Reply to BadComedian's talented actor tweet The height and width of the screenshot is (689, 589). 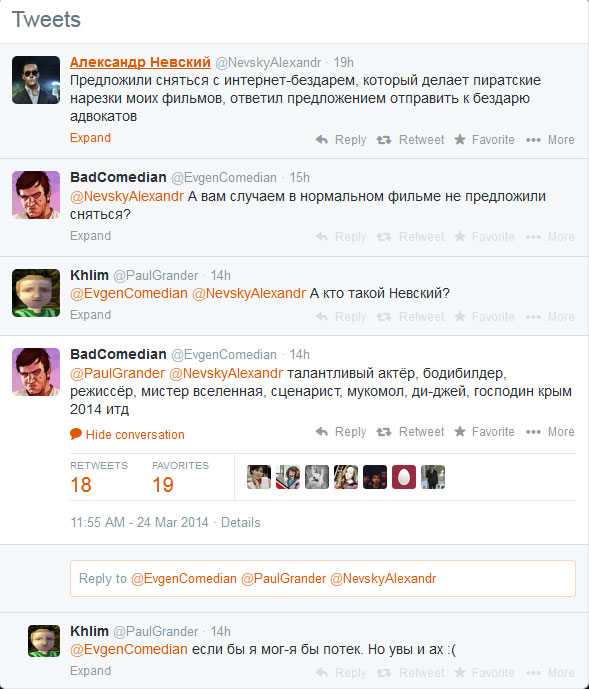coord(341,432)
